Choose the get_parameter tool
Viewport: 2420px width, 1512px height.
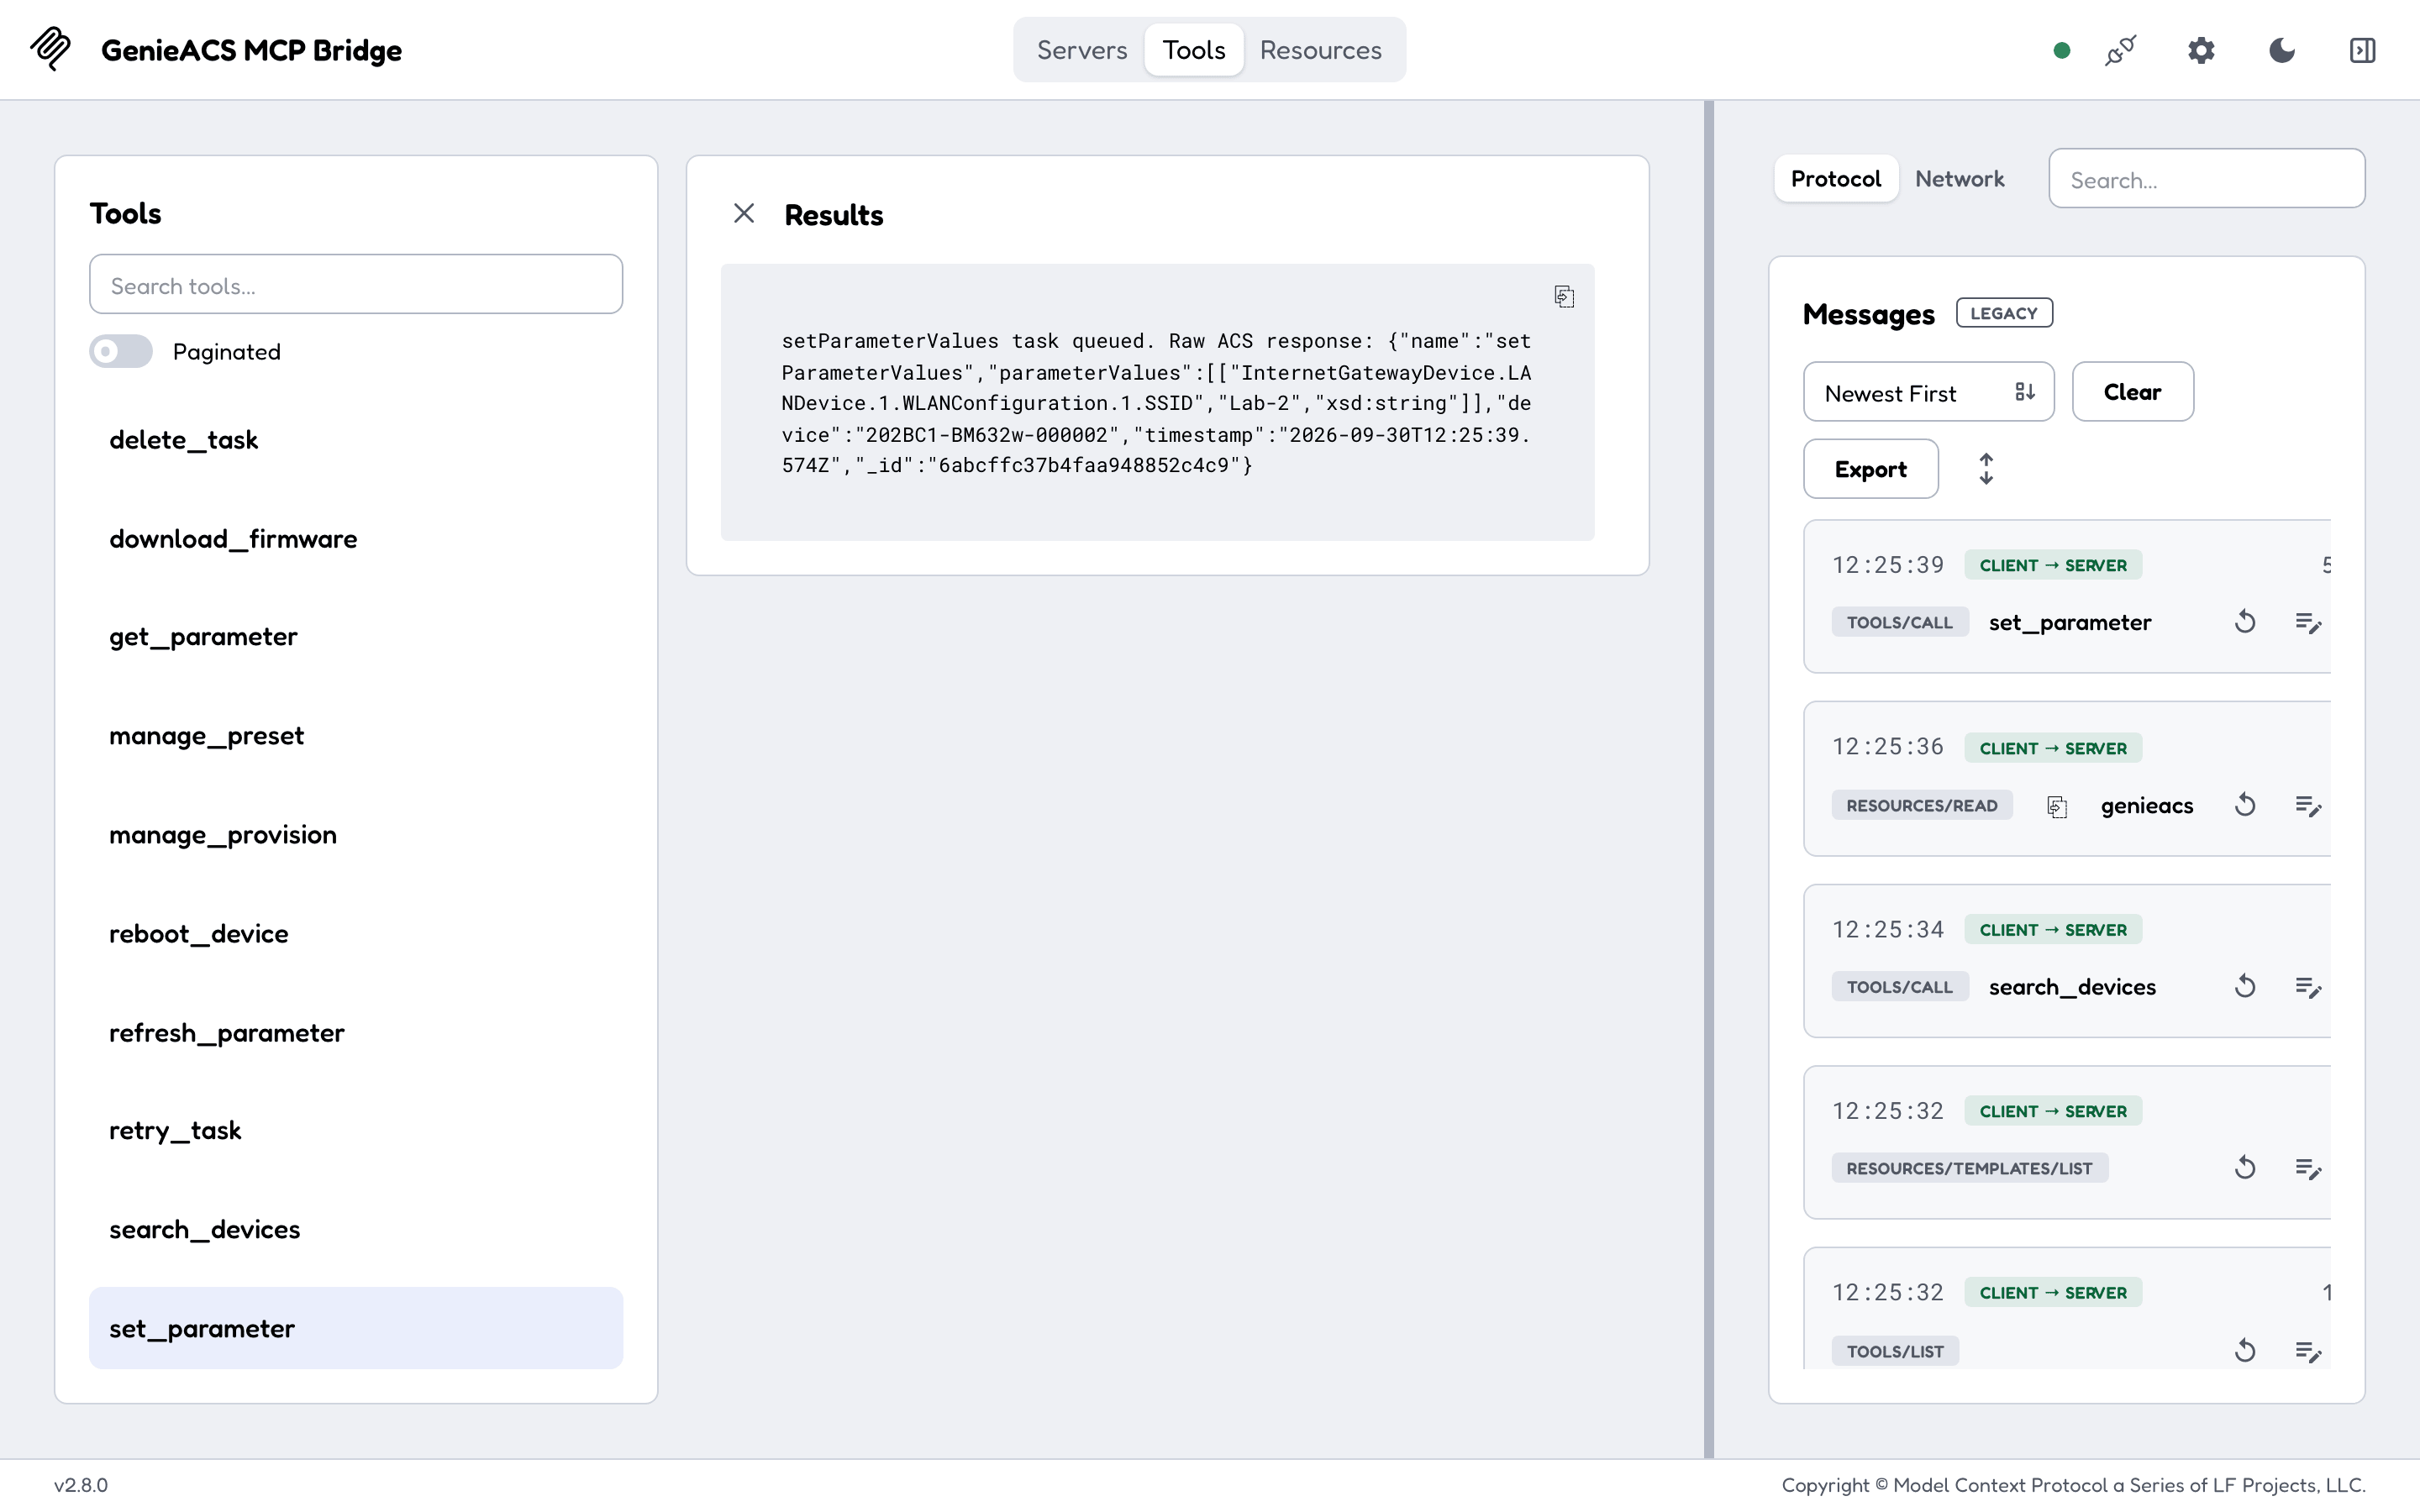point(356,637)
